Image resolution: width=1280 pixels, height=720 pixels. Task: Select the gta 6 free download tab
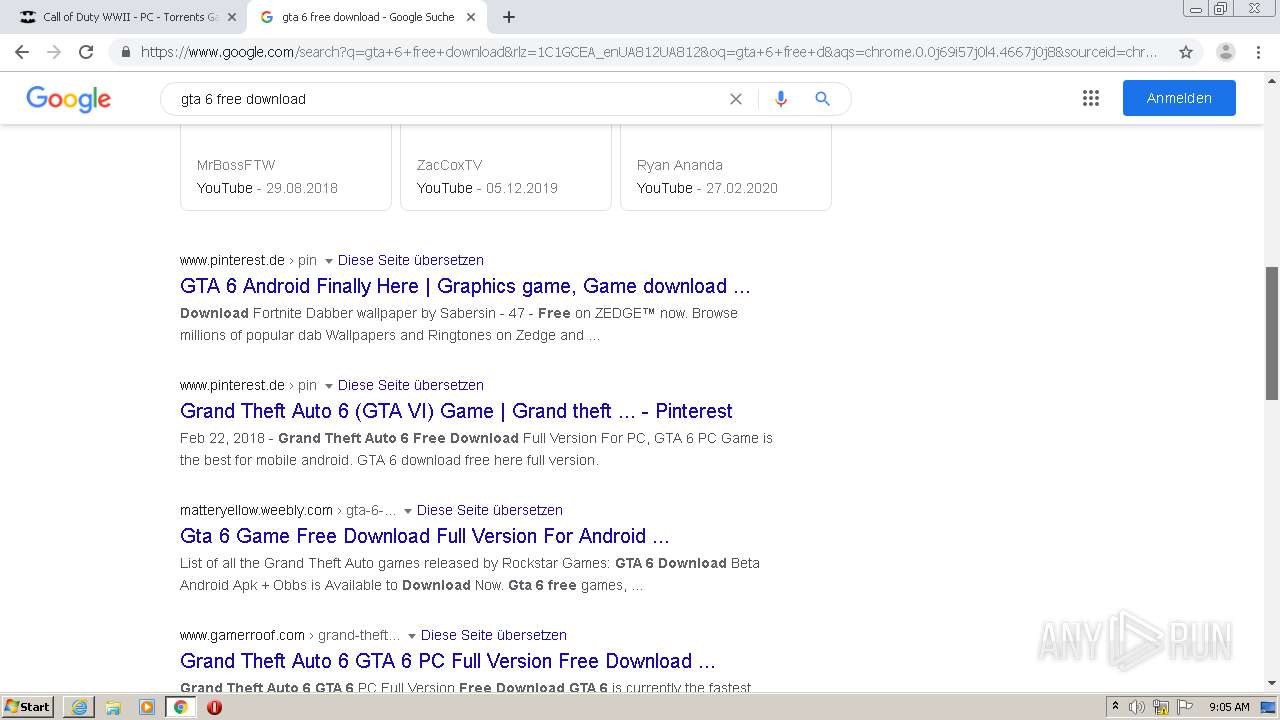tap(367, 17)
